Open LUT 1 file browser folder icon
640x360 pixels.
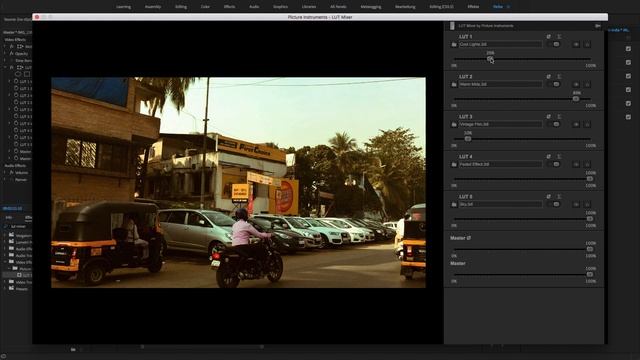(454, 44)
